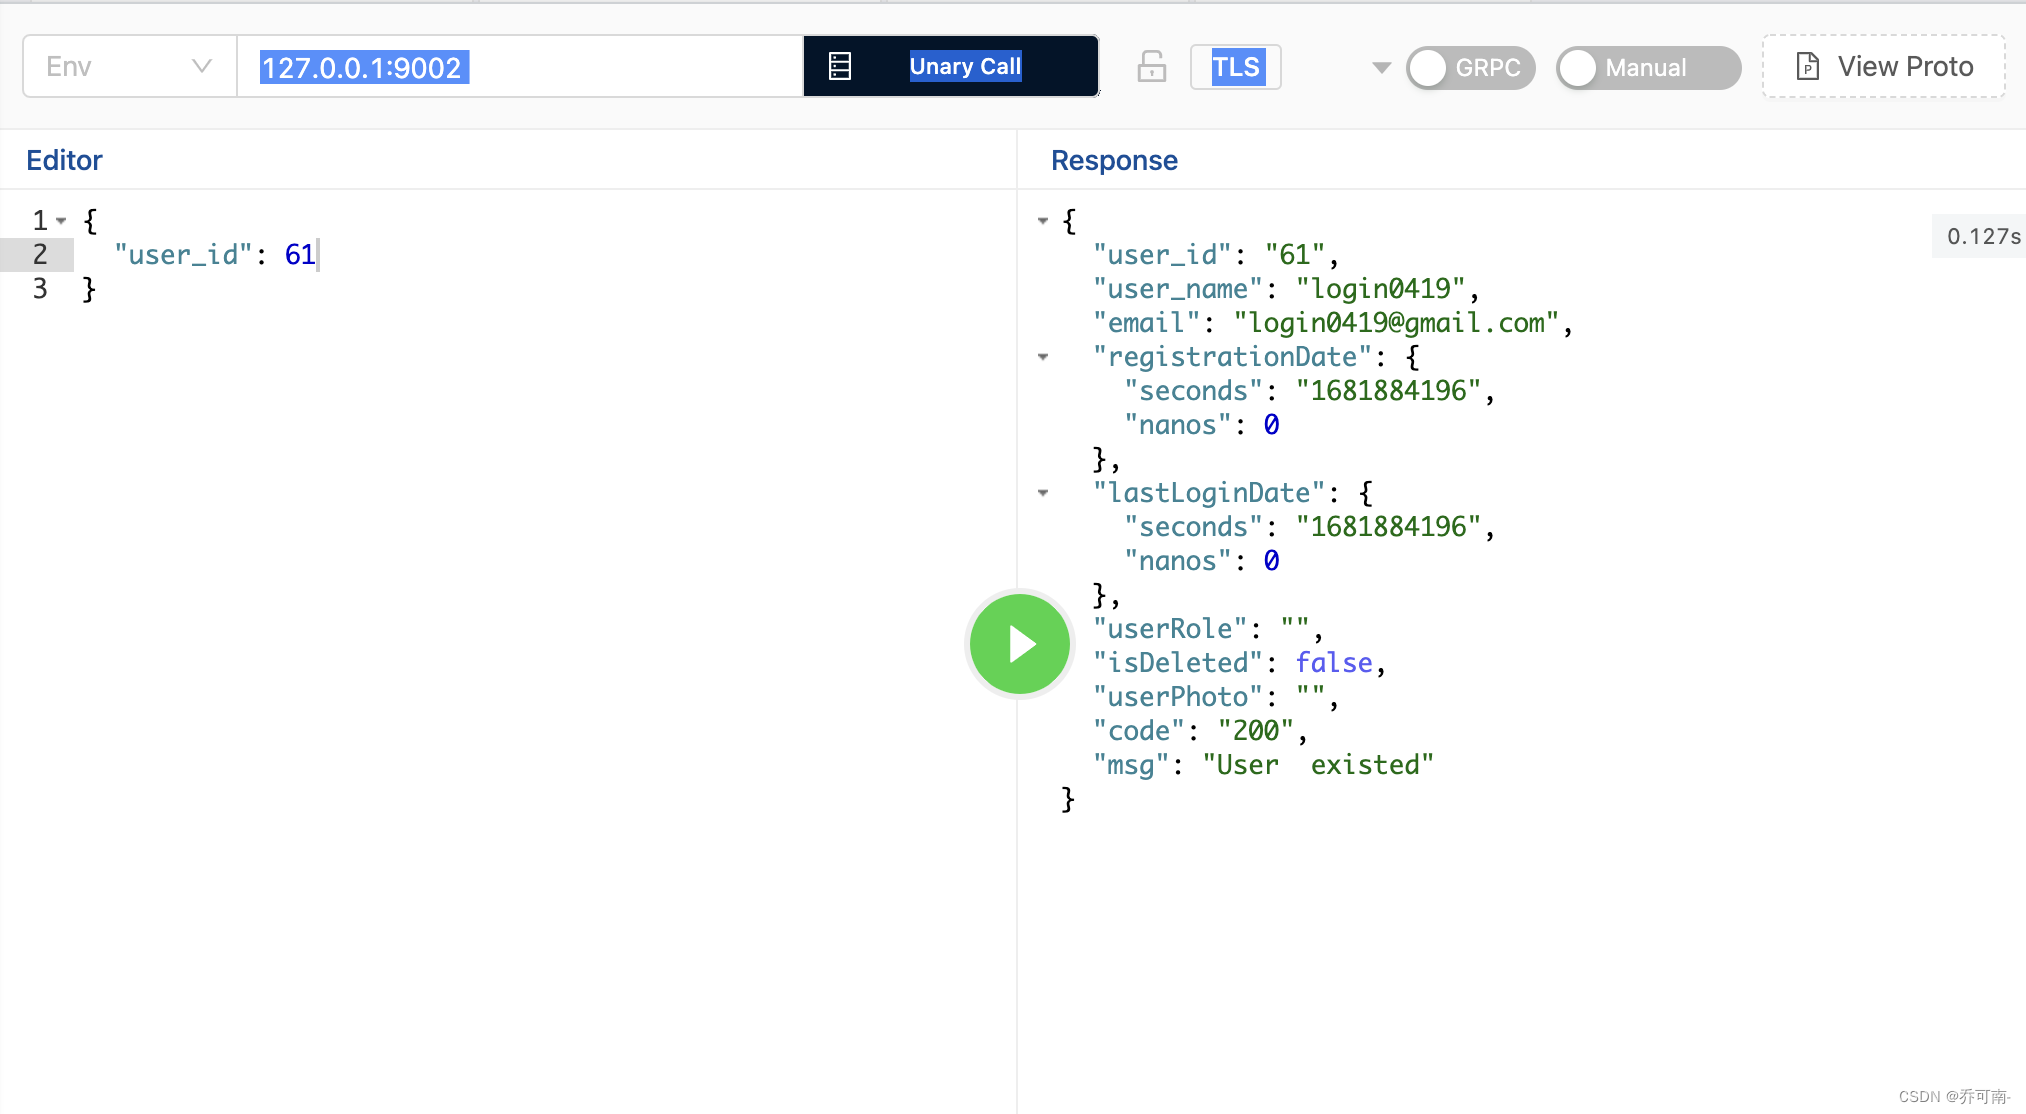Click the small caret left of GRPC toggle
The height and width of the screenshot is (1114, 2026).
[x=1381, y=68]
